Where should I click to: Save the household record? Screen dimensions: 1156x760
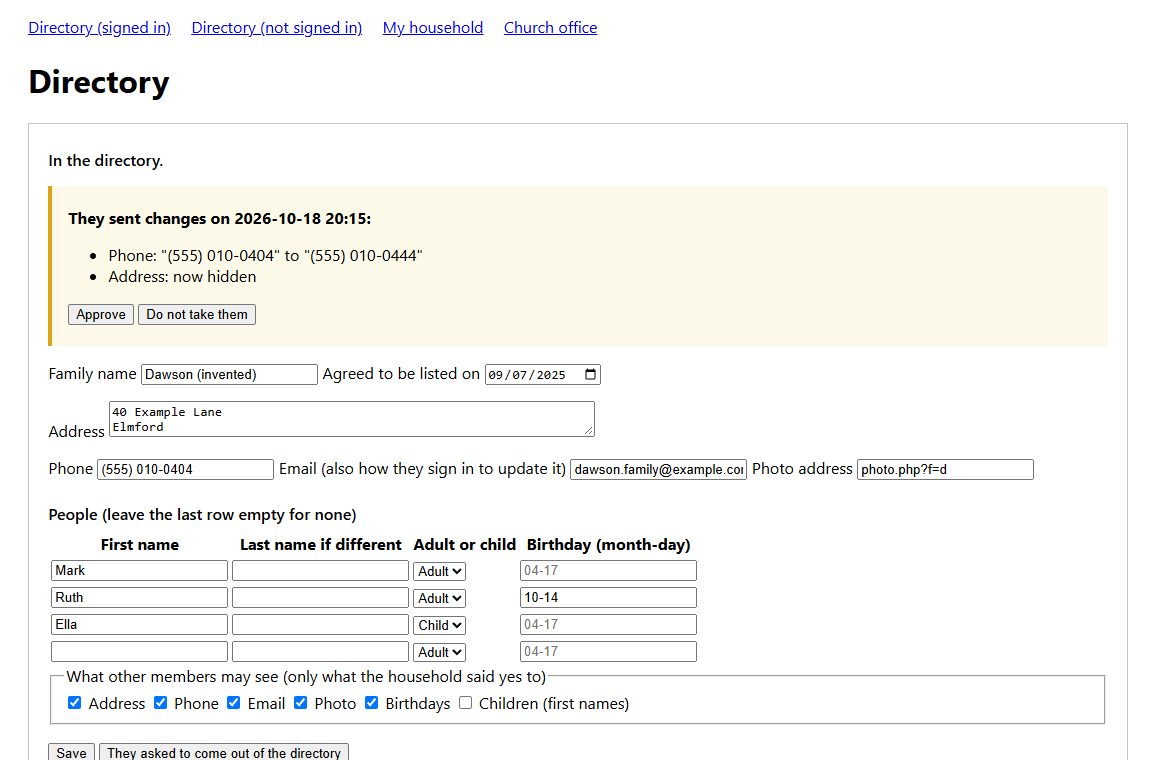point(72,752)
